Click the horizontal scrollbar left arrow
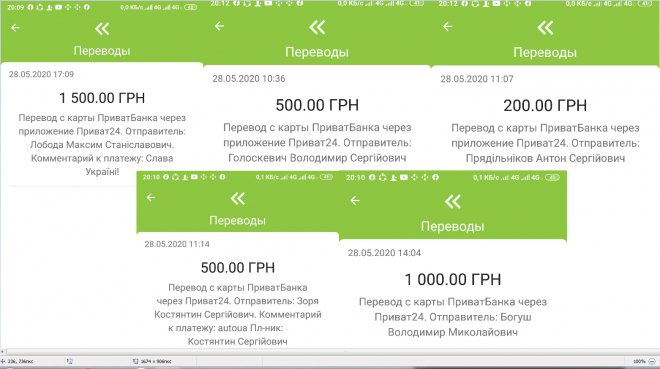 [3, 351]
